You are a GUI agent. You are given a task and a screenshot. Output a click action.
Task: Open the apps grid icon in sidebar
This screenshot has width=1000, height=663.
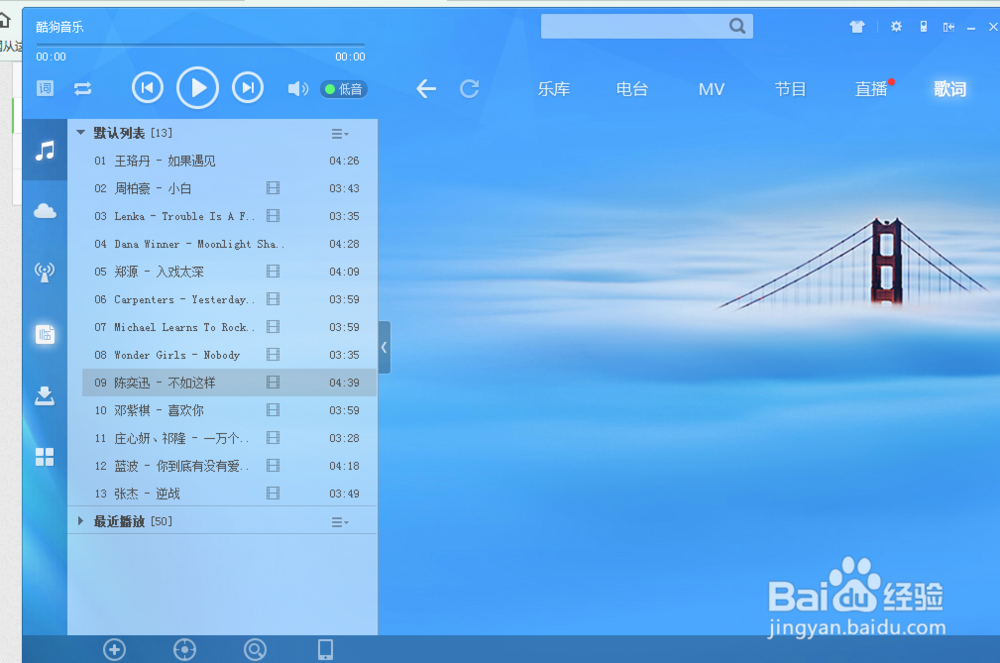44,456
